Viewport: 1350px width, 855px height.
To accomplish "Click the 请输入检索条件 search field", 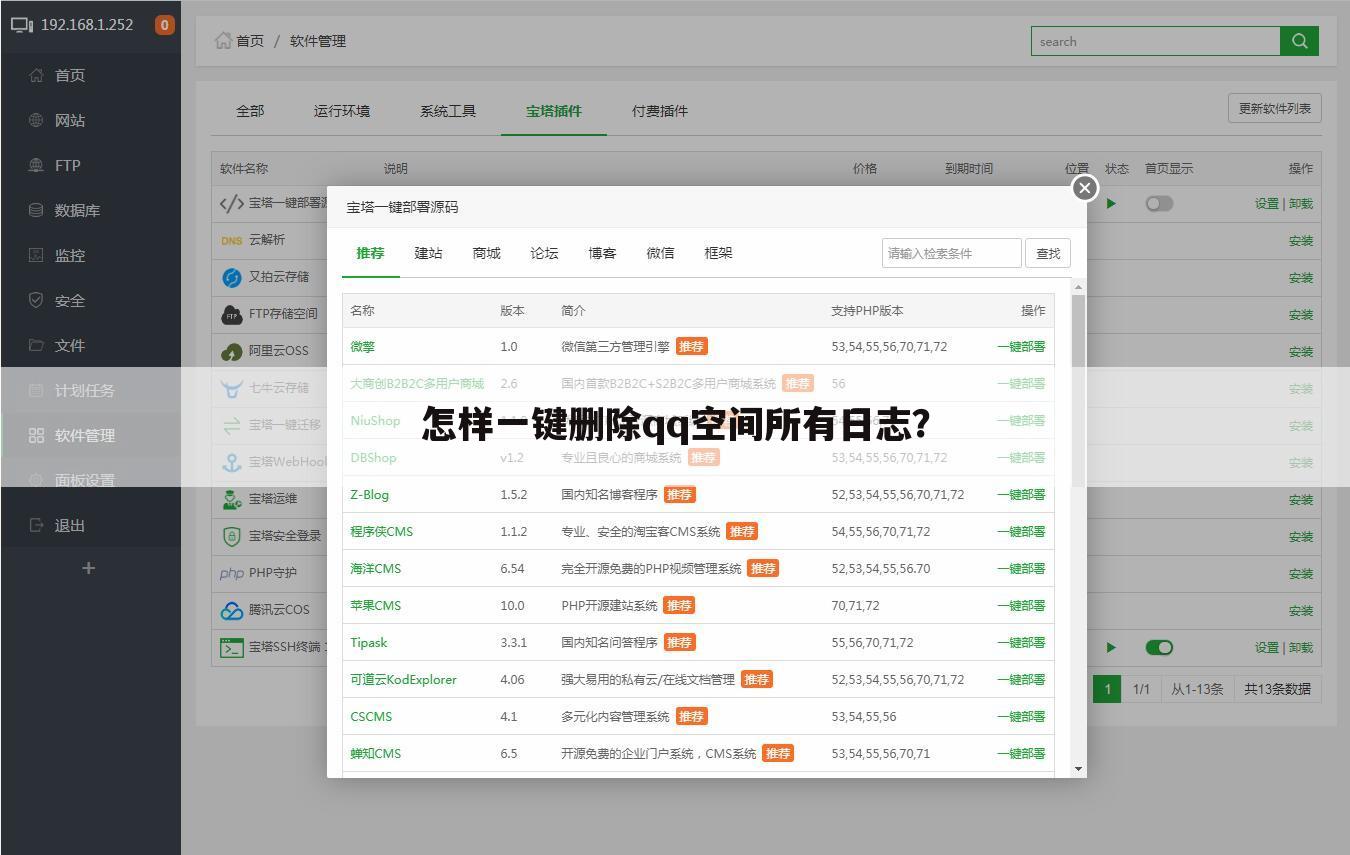I will tap(951, 254).
